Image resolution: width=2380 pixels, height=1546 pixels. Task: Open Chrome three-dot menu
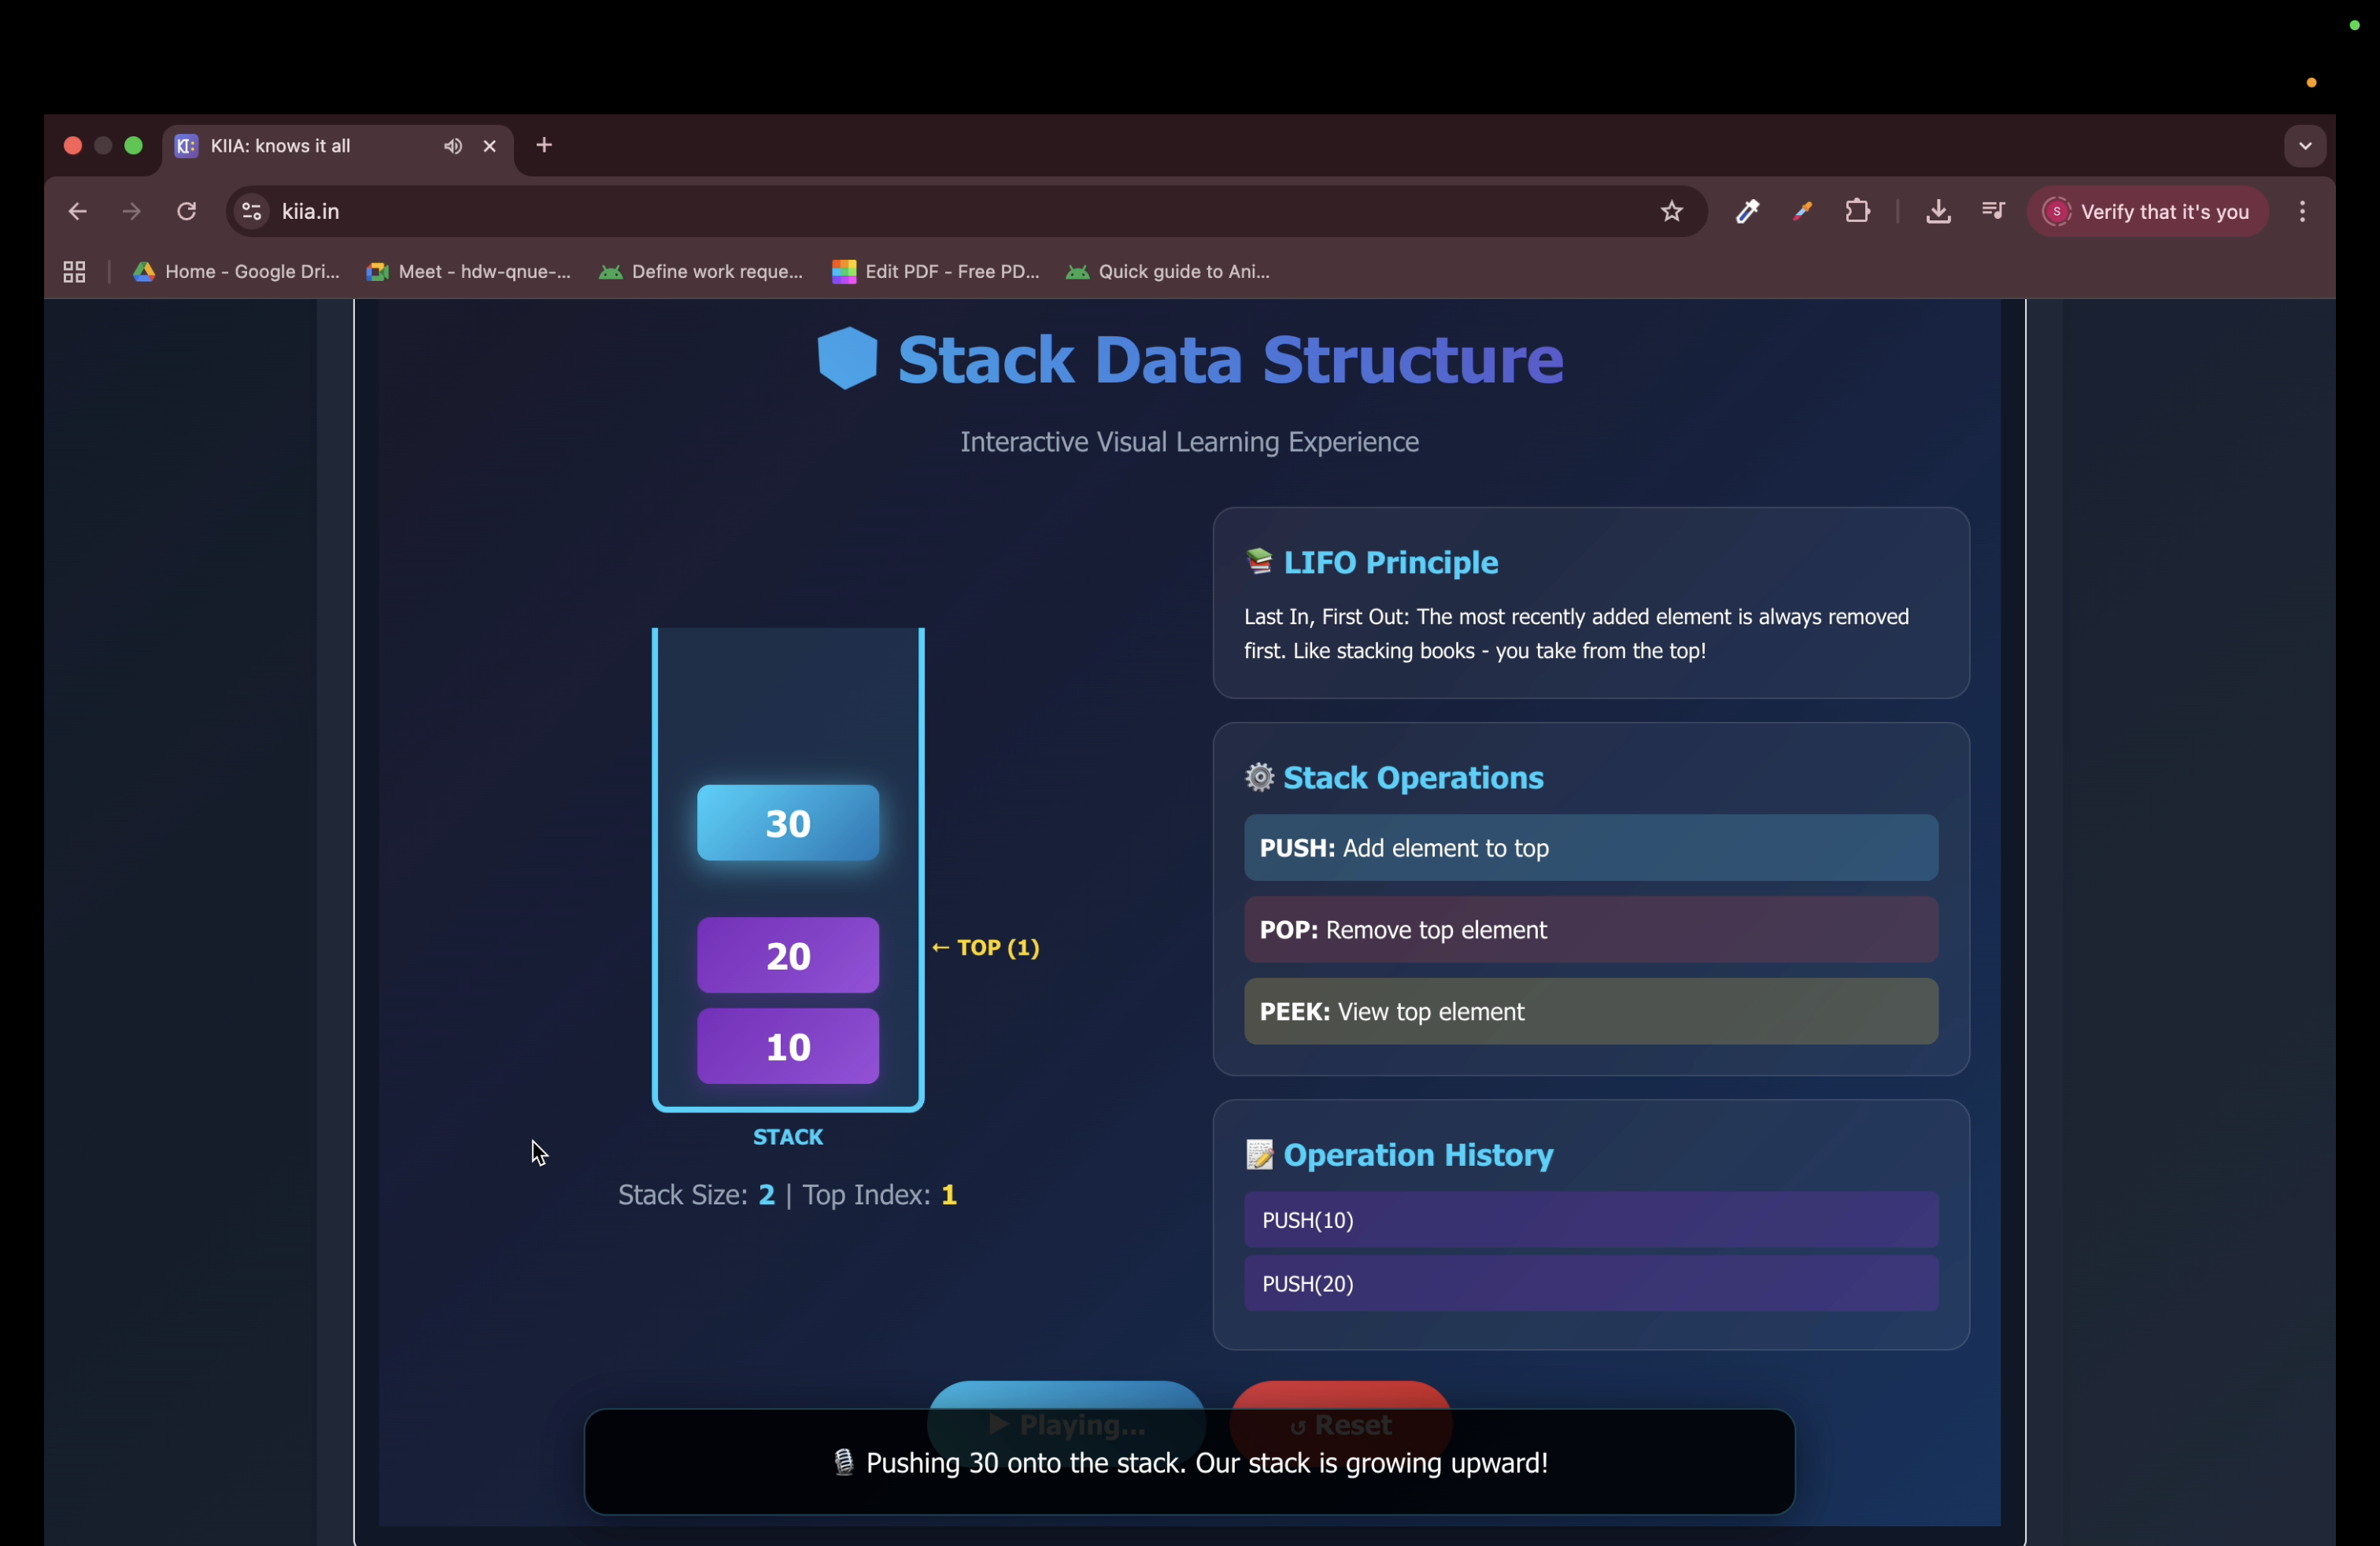pos(2303,212)
